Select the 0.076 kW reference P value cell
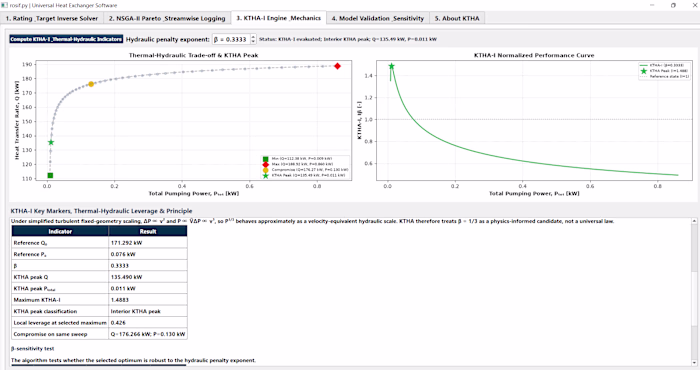700x370 pixels. coord(148,254)
